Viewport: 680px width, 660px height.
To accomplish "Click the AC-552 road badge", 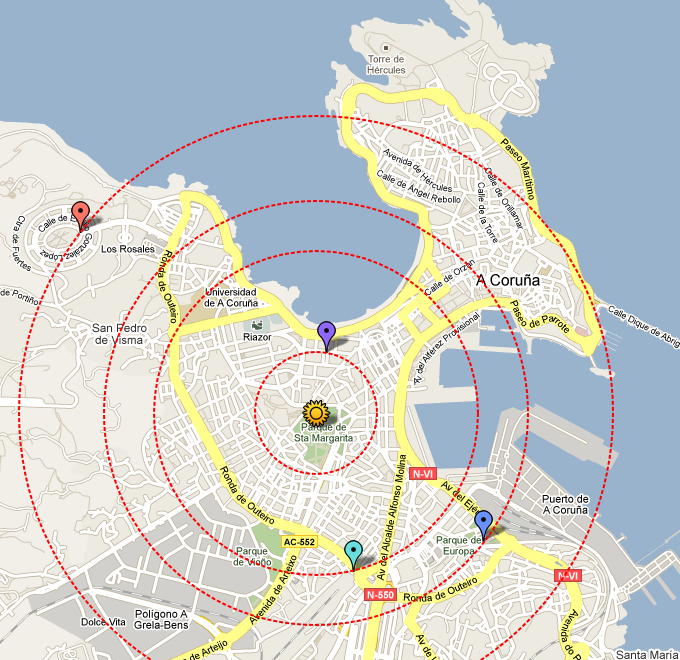I will tap(299, 542).
